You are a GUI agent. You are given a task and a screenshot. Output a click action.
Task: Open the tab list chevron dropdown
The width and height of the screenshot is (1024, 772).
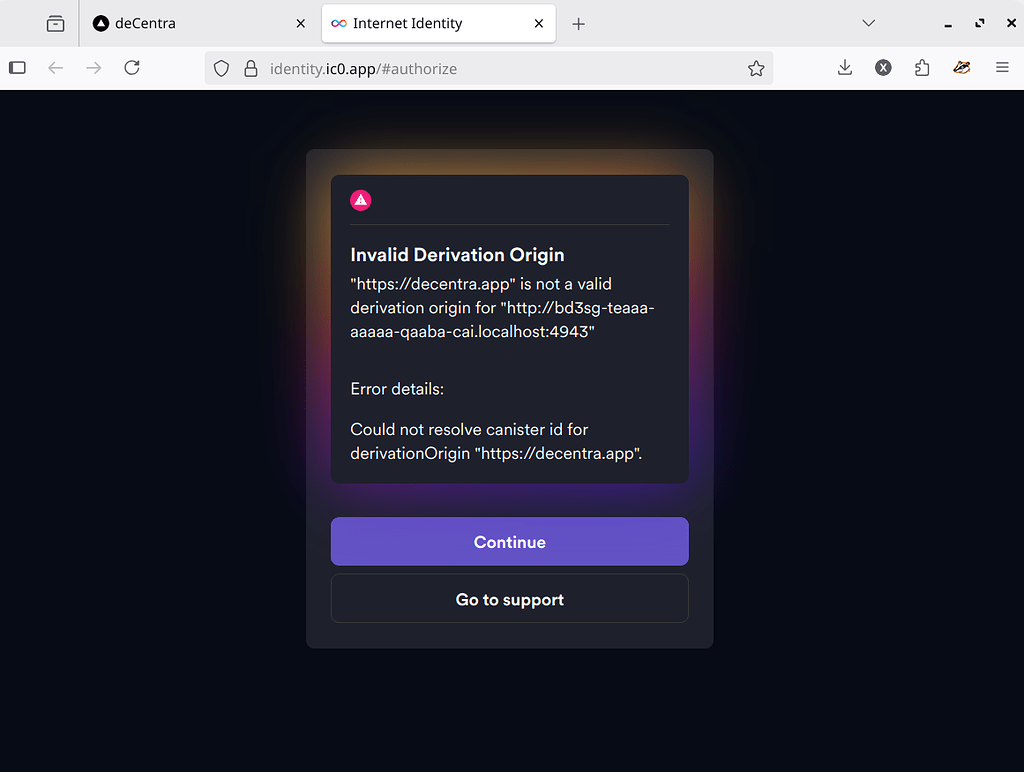(x=868, y=22)
